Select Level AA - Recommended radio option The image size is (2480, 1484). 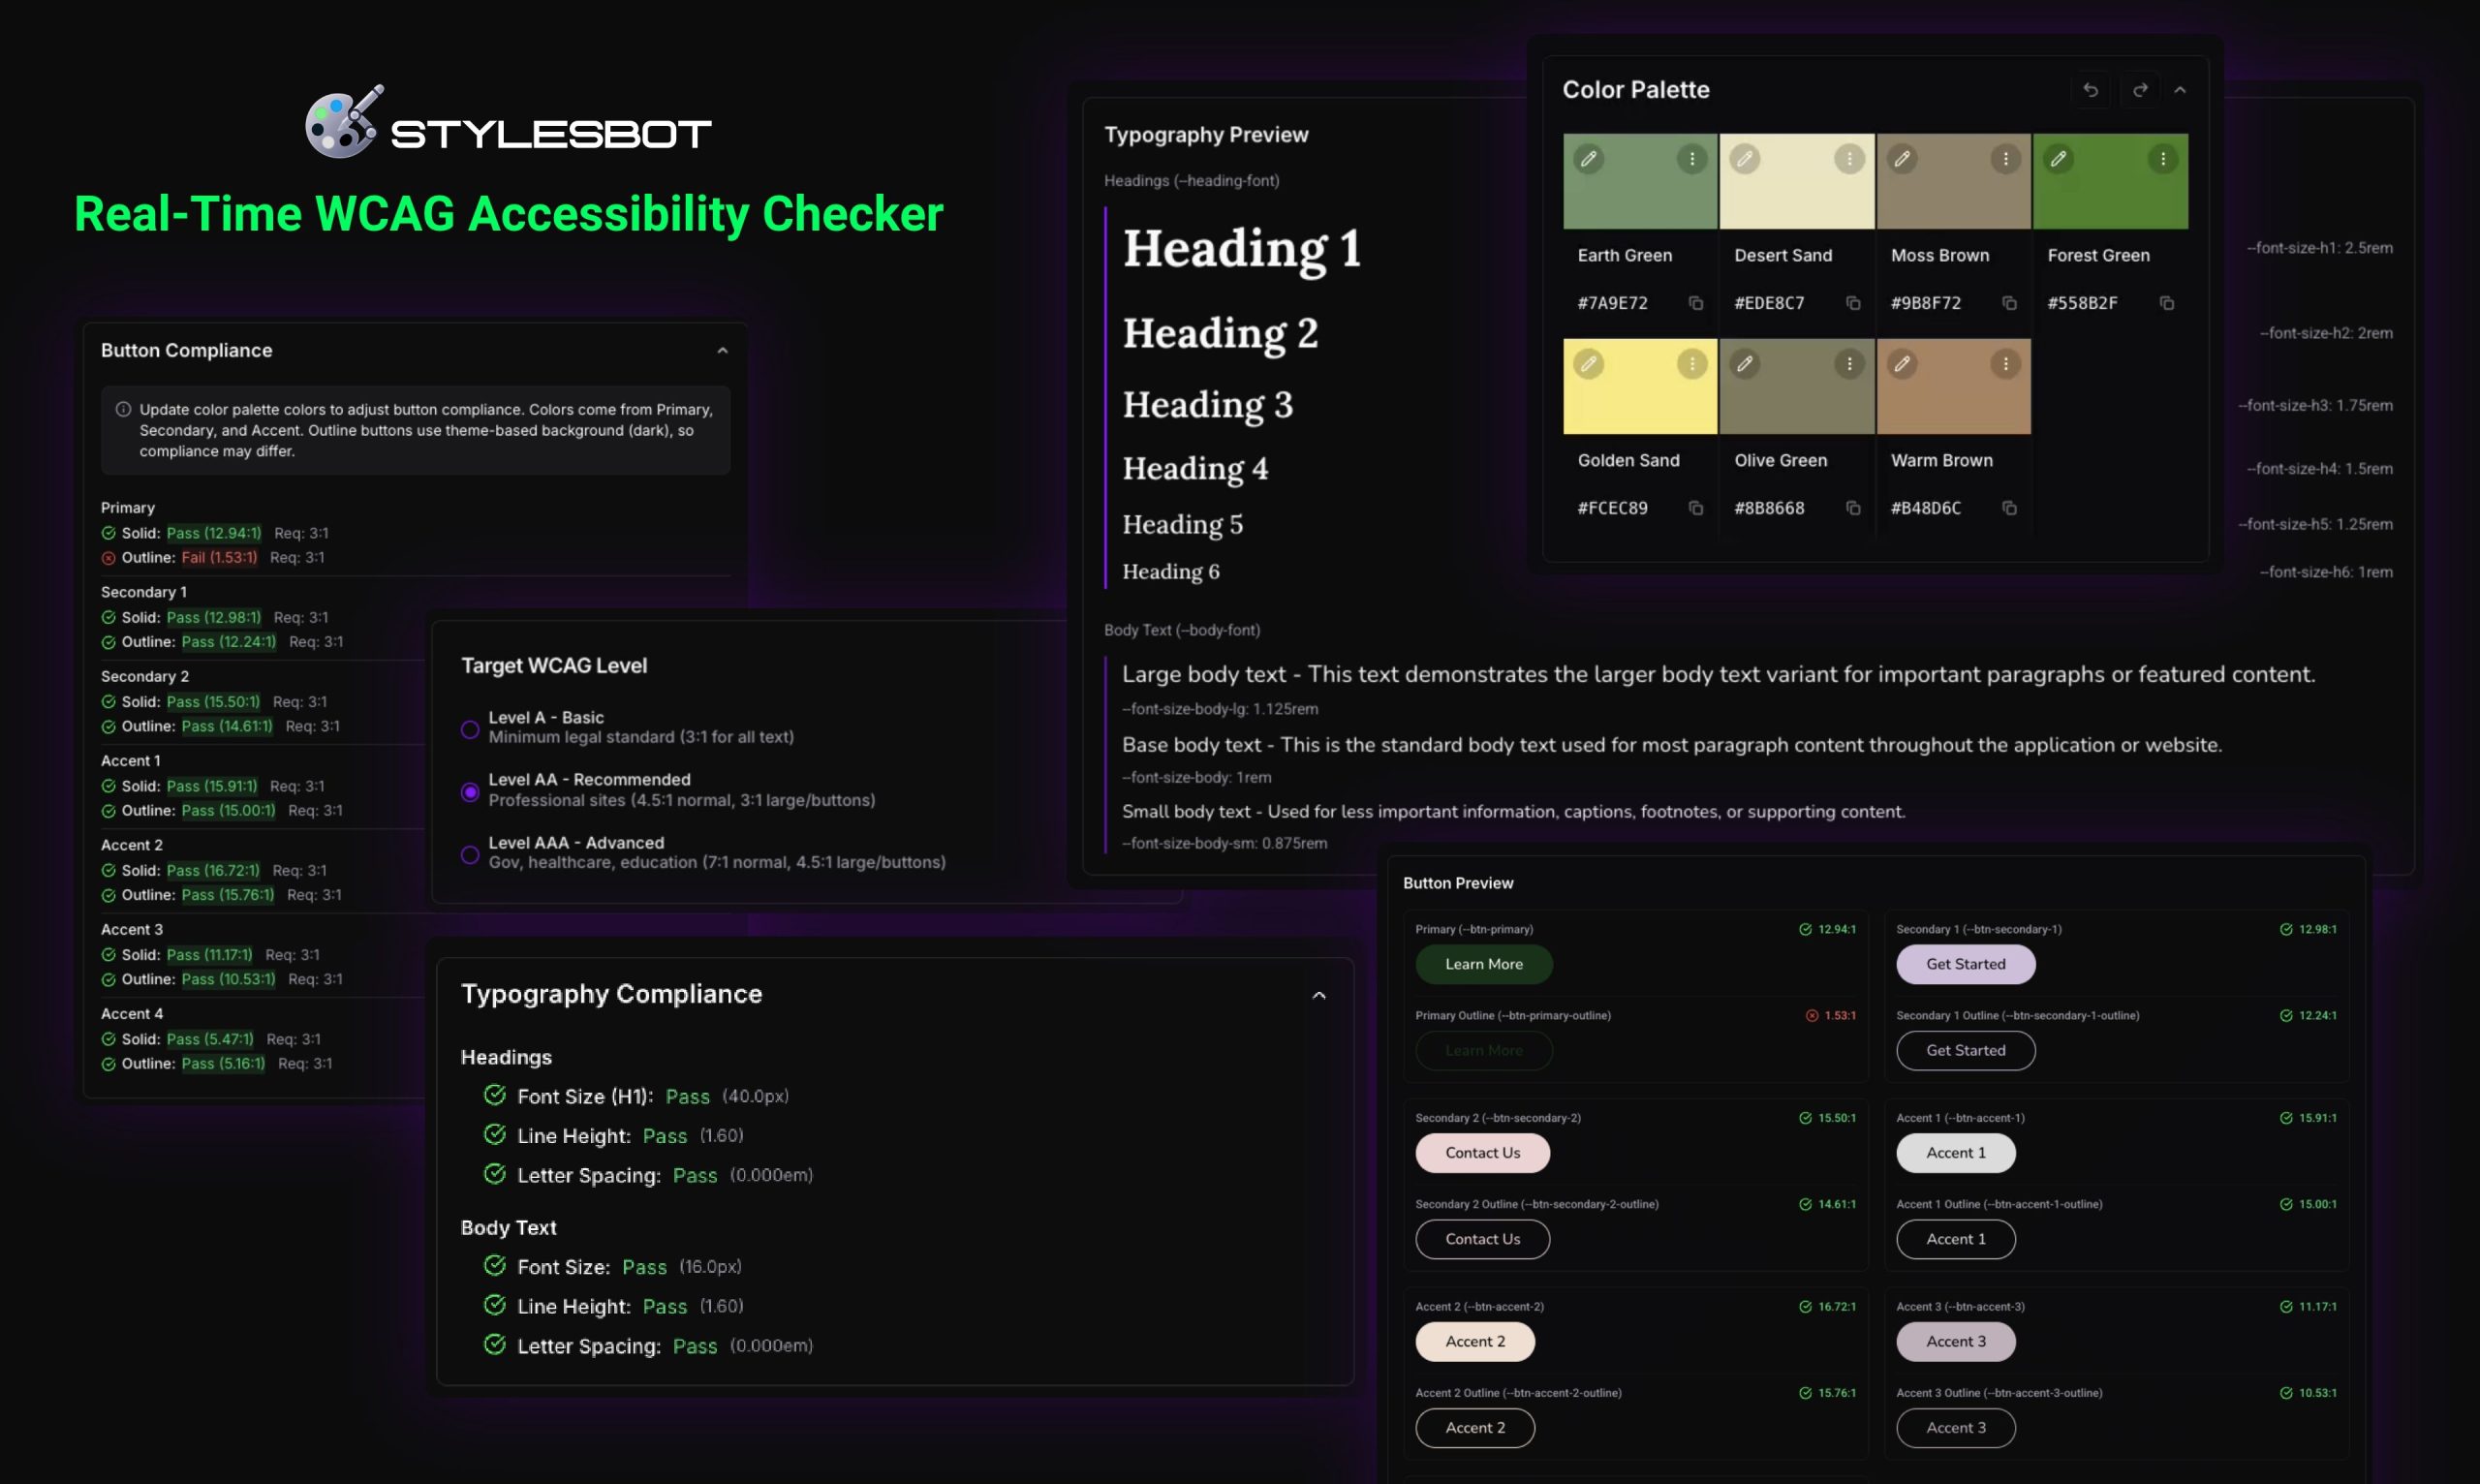tap(470, 792)
